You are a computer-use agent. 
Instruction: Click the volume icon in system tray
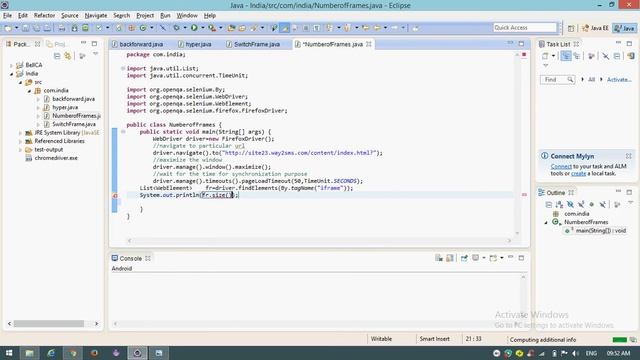click(x=575, y=353)
